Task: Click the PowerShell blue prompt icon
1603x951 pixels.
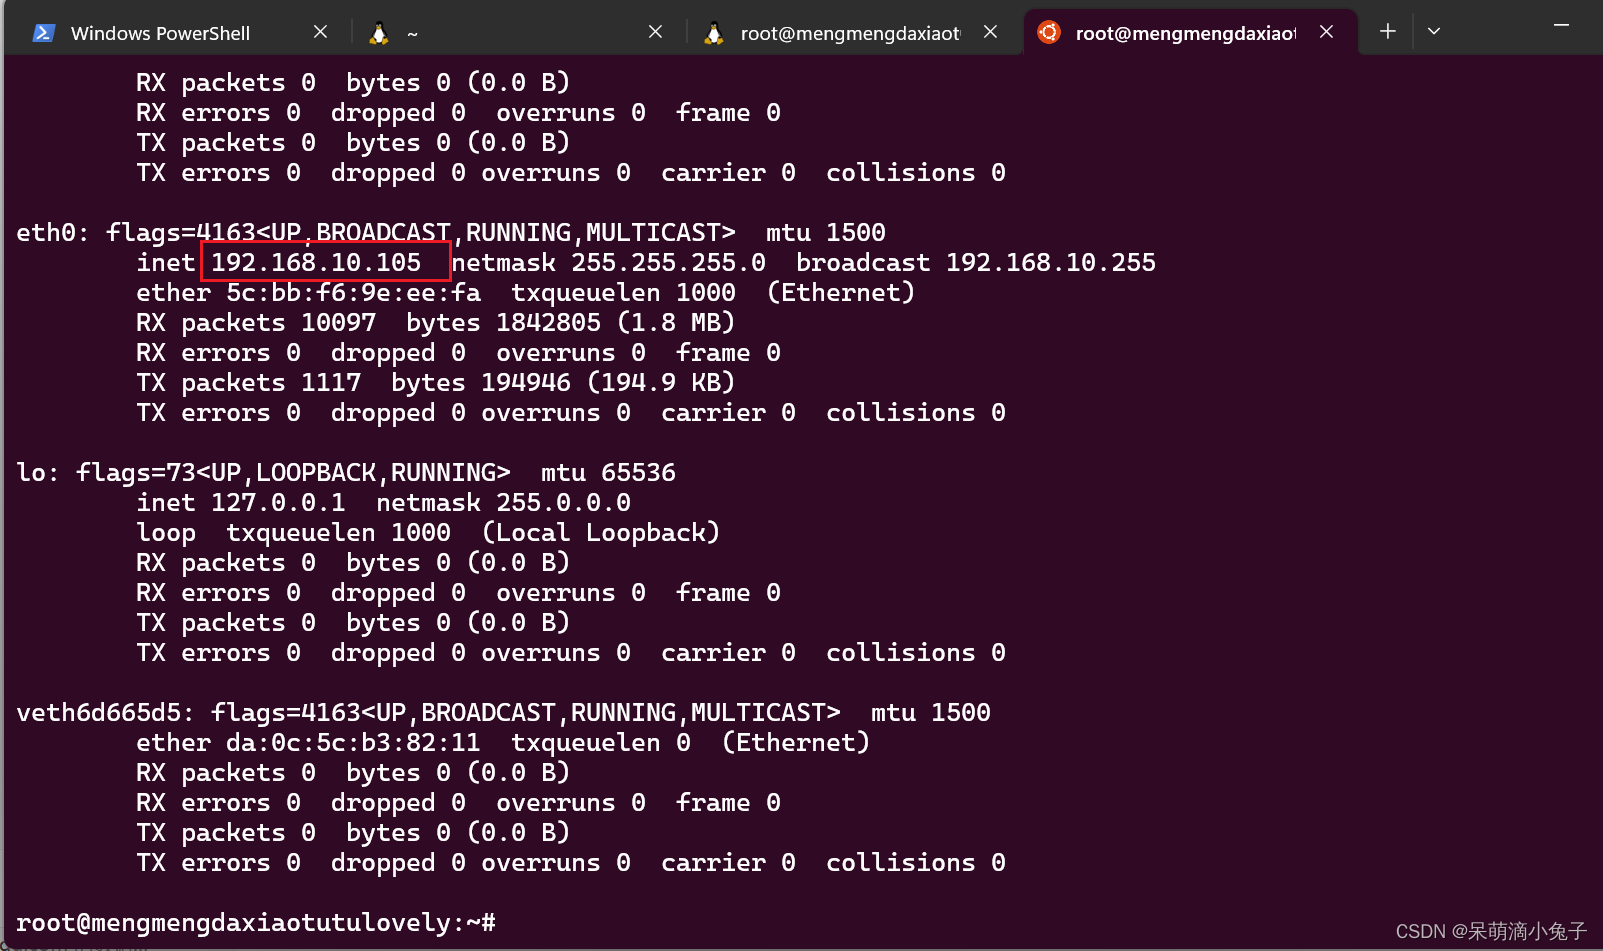Action: [x=43, y=32]
